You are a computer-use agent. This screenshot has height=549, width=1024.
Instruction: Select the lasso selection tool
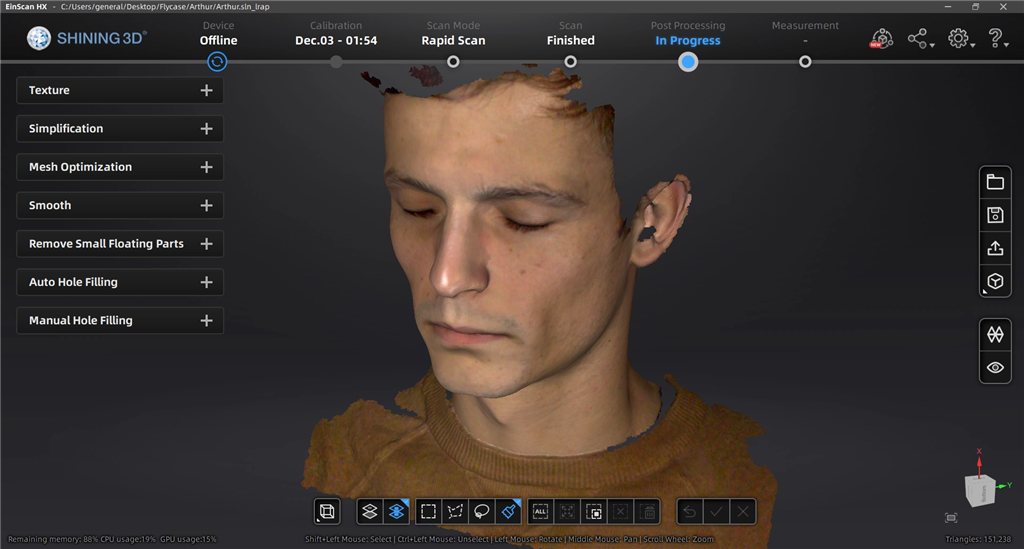tap(482, 511)
